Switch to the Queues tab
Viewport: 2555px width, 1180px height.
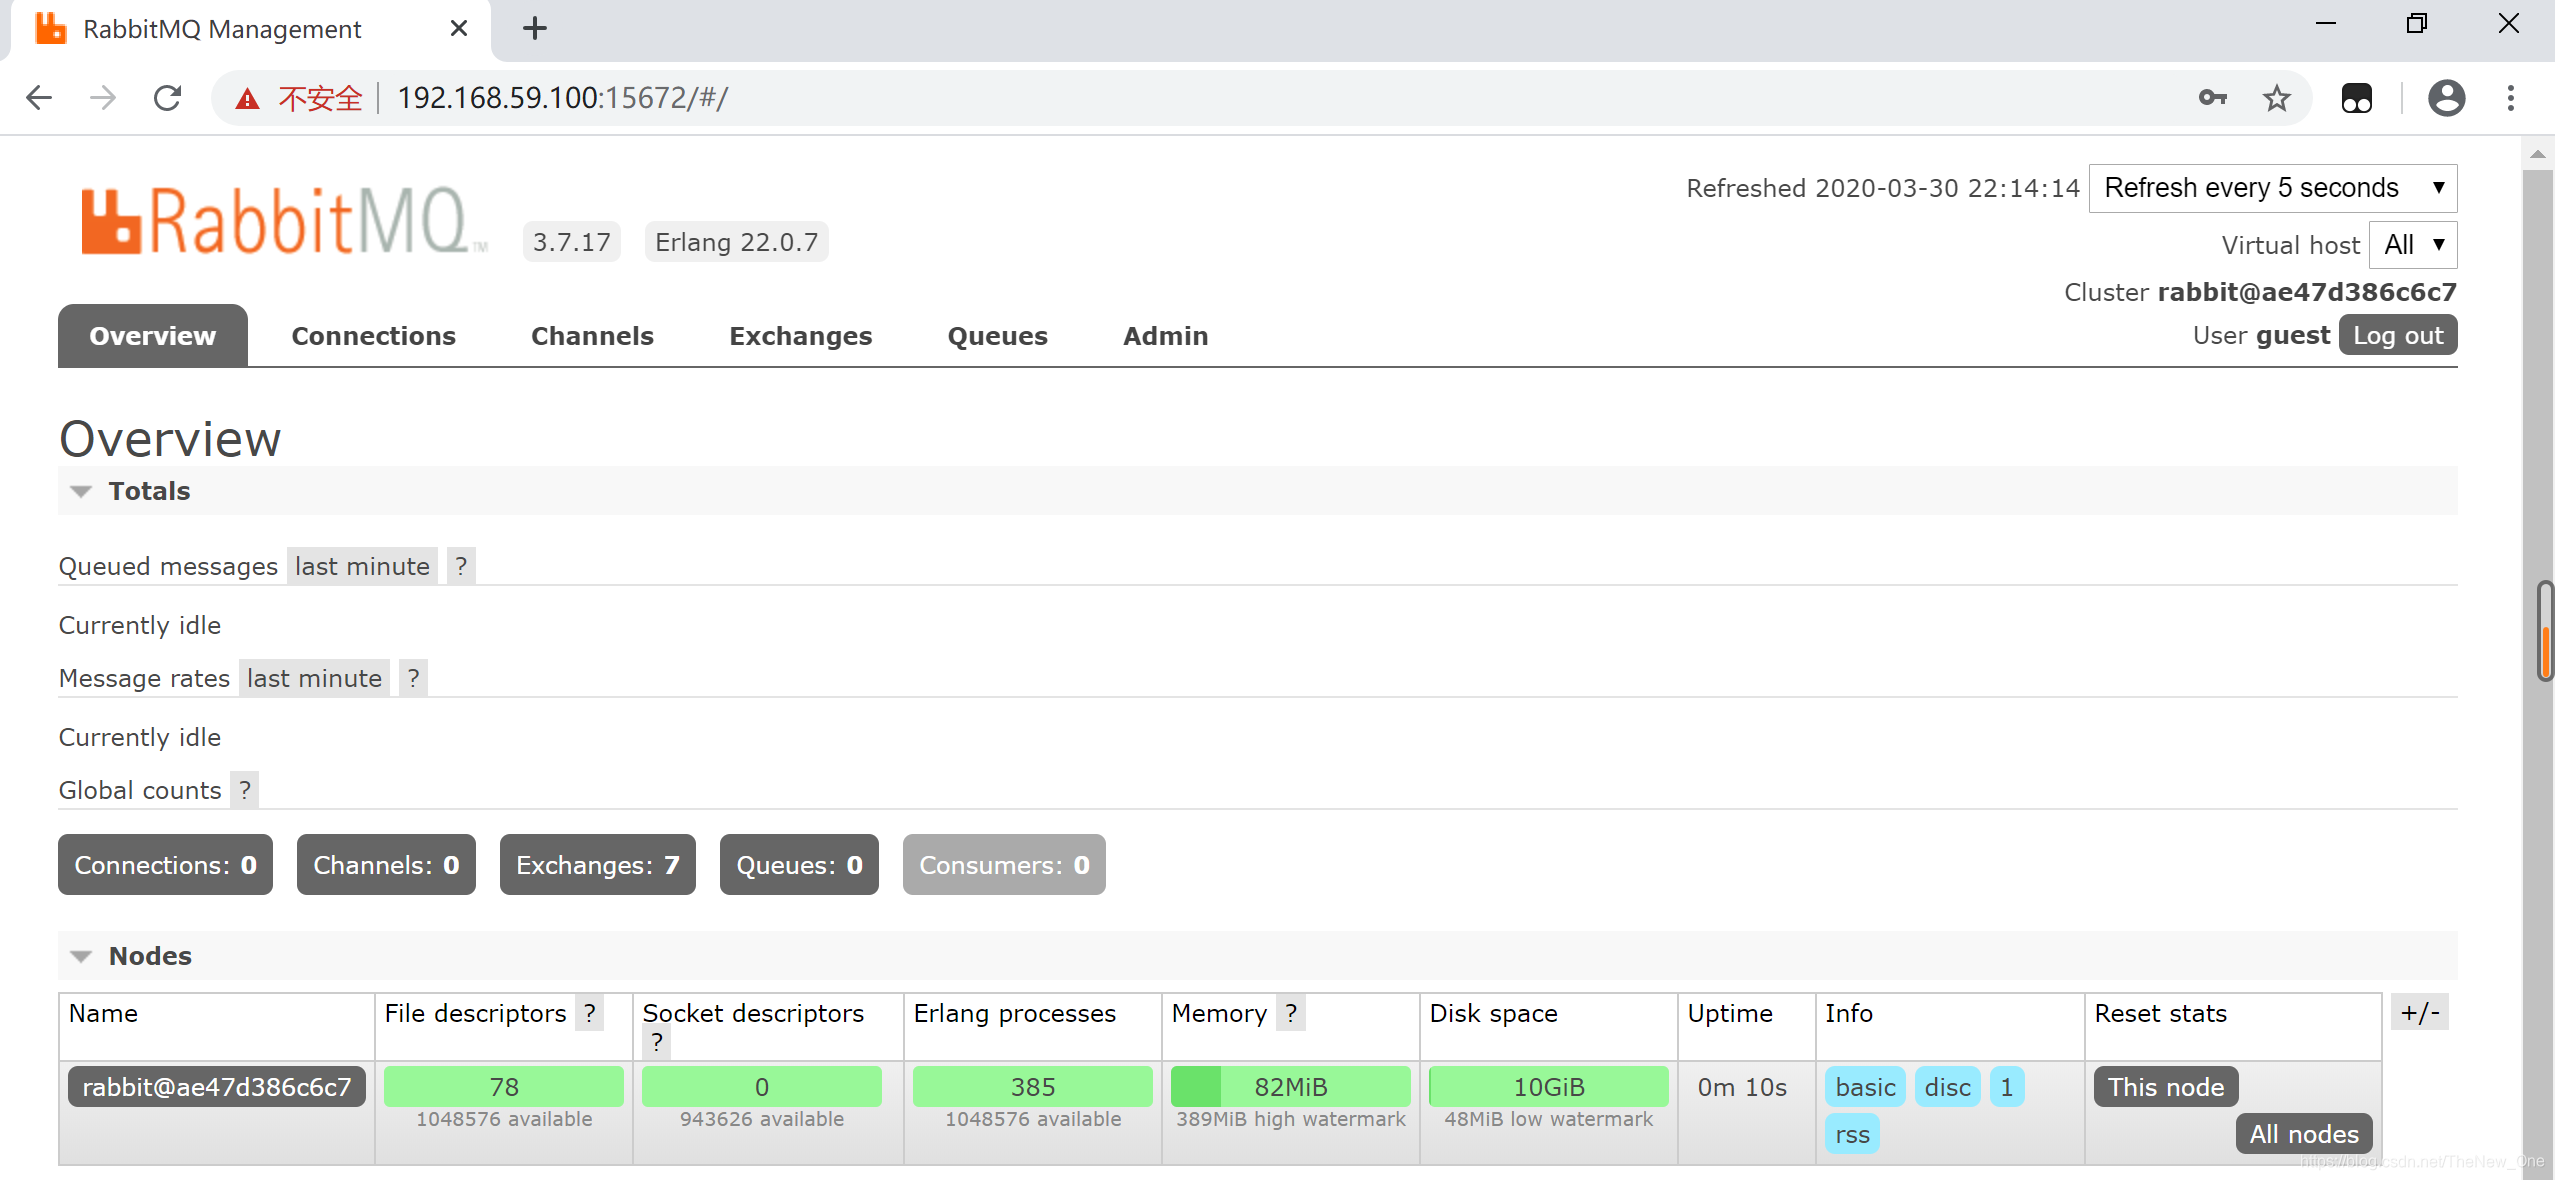997,336
